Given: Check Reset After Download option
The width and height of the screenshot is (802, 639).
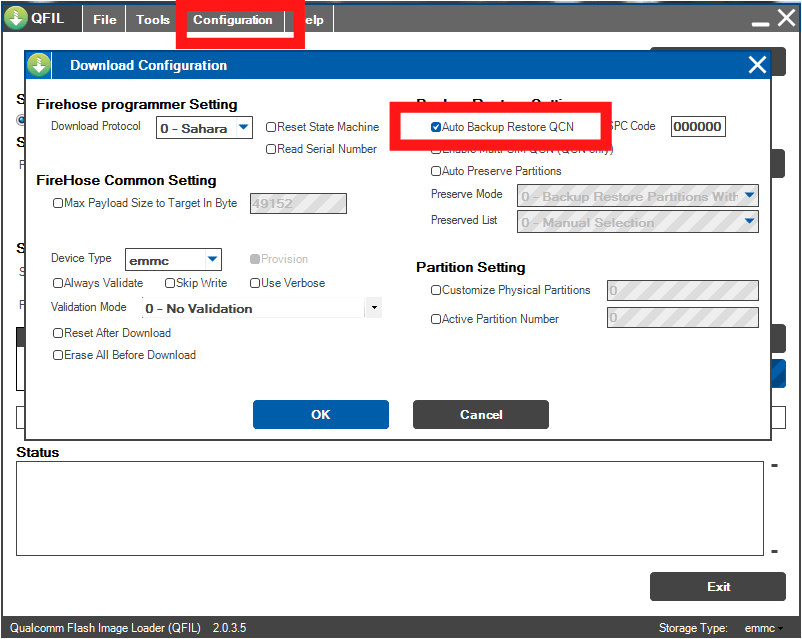Looking at the screenshot, I should click(58, 333).
